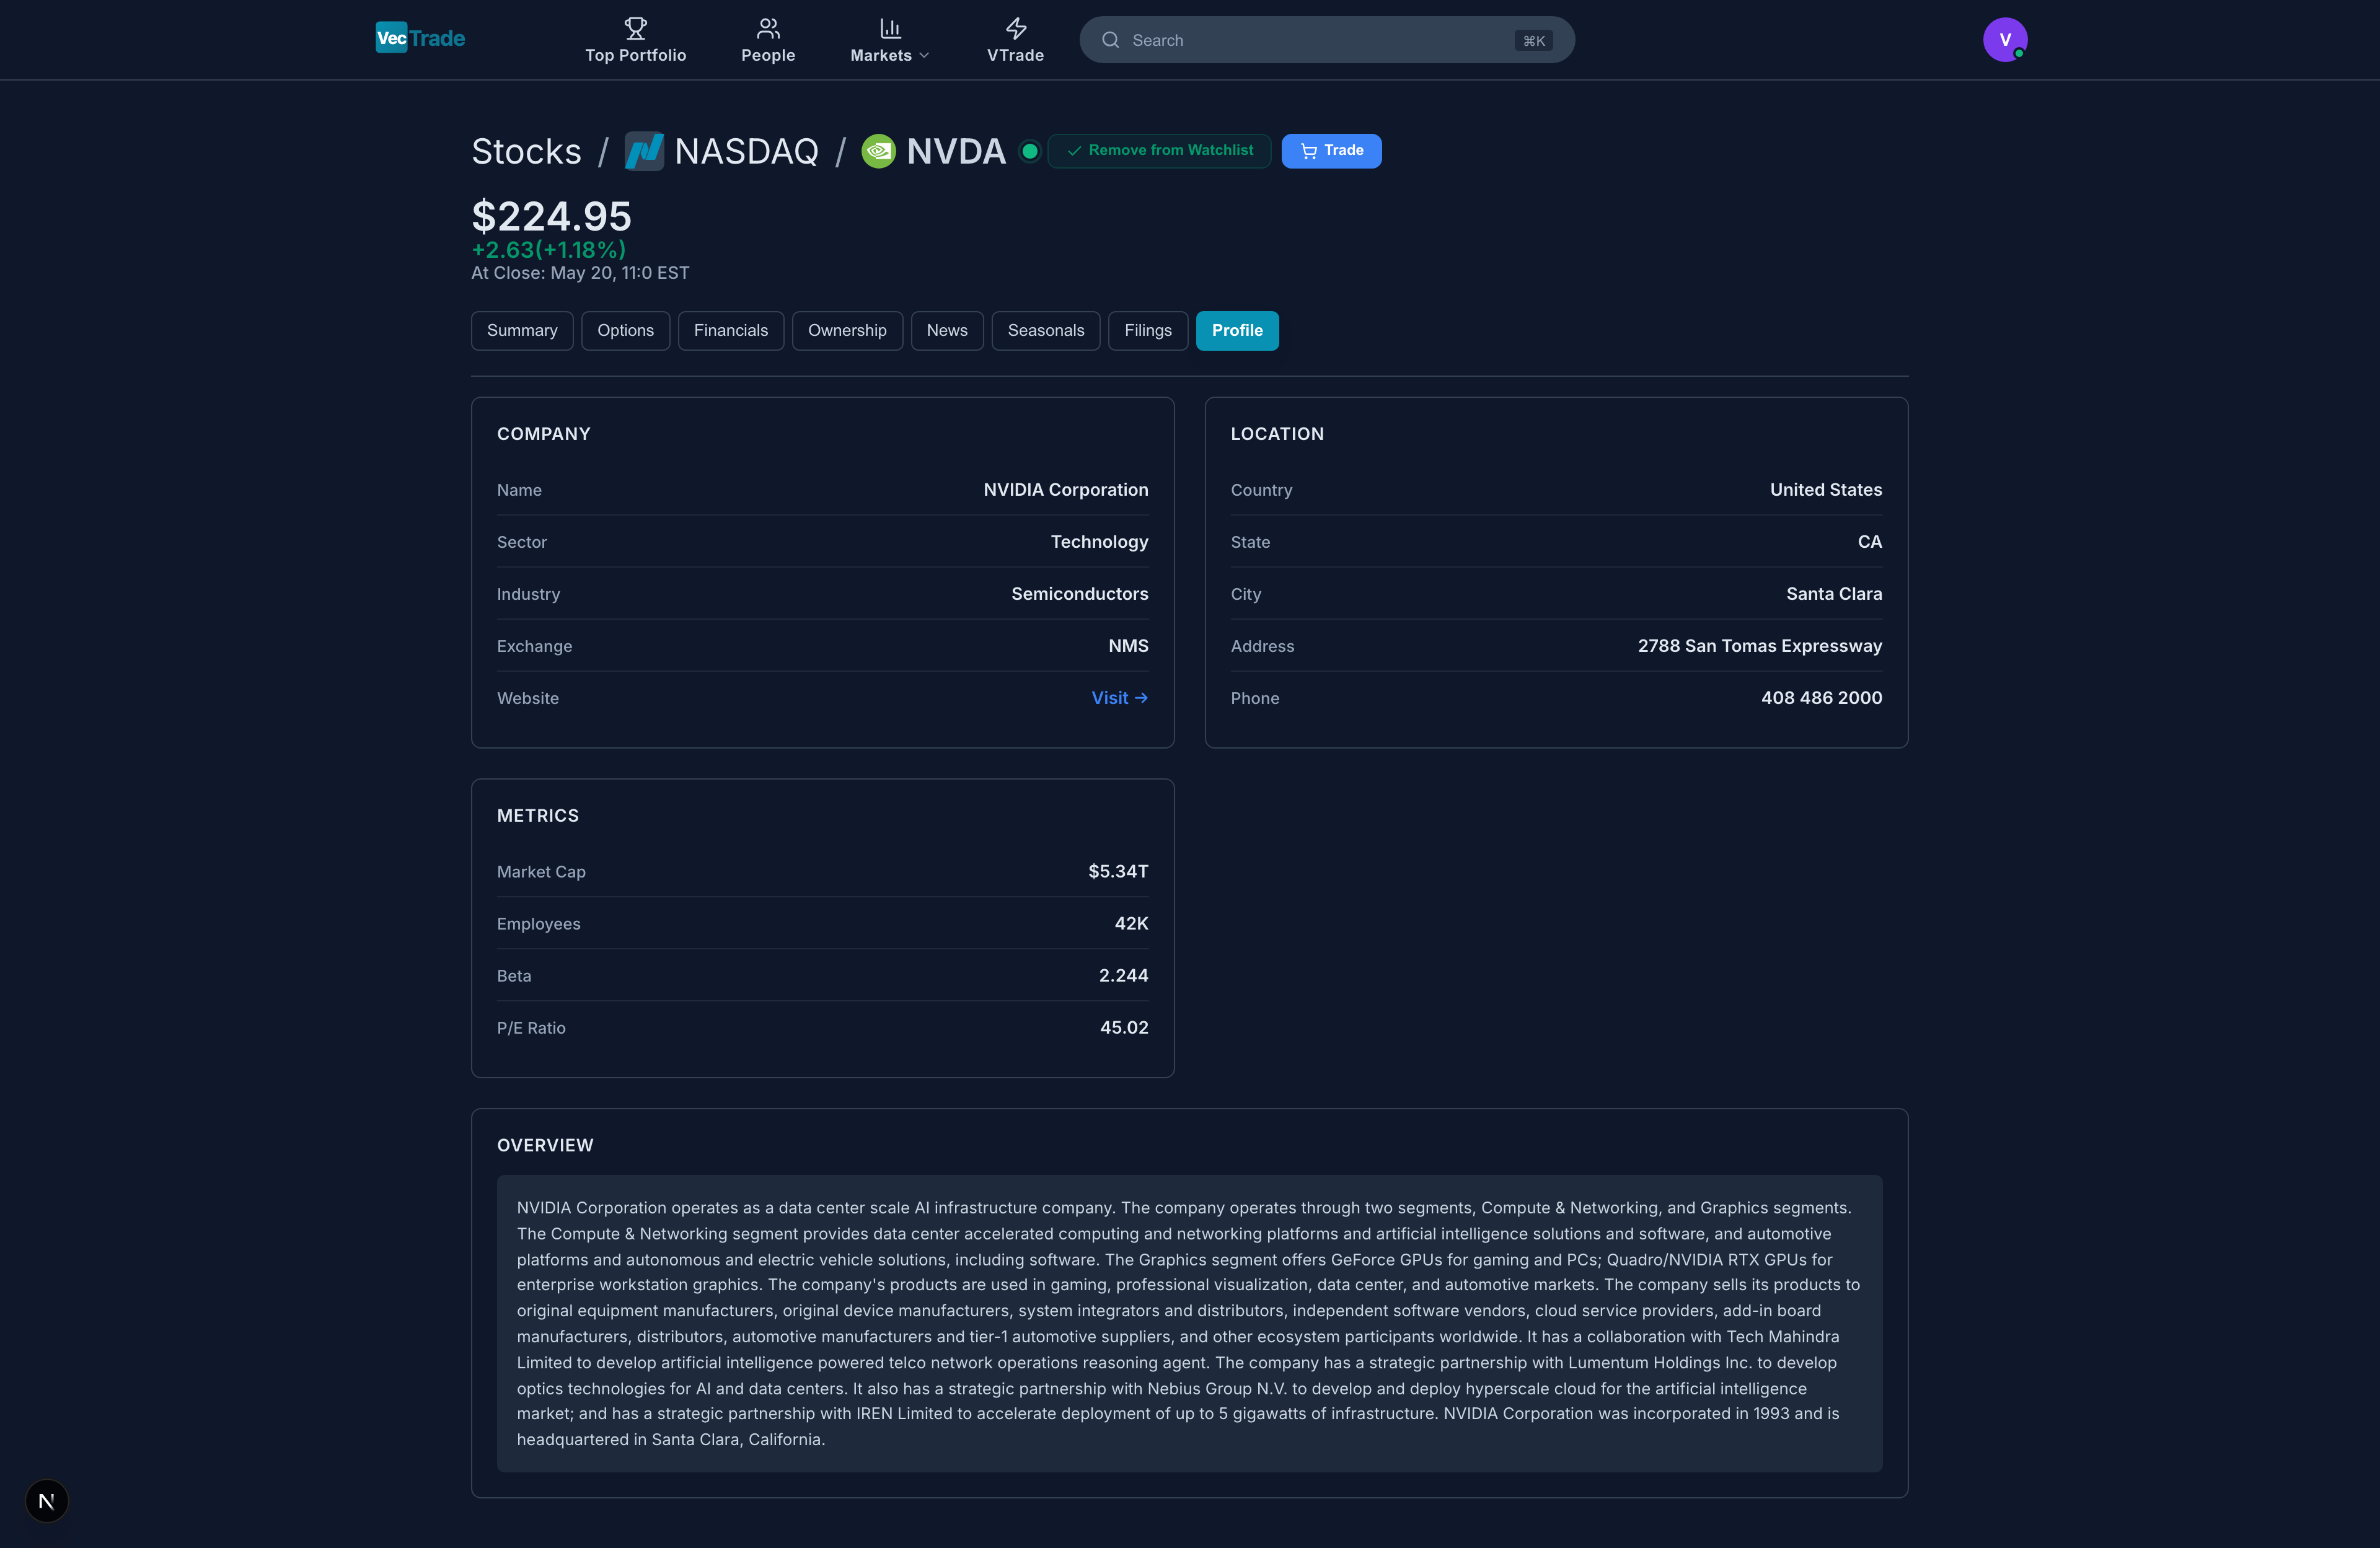
Task: Click the NVIDIA logo icon
Action: [x=878, y=151]
